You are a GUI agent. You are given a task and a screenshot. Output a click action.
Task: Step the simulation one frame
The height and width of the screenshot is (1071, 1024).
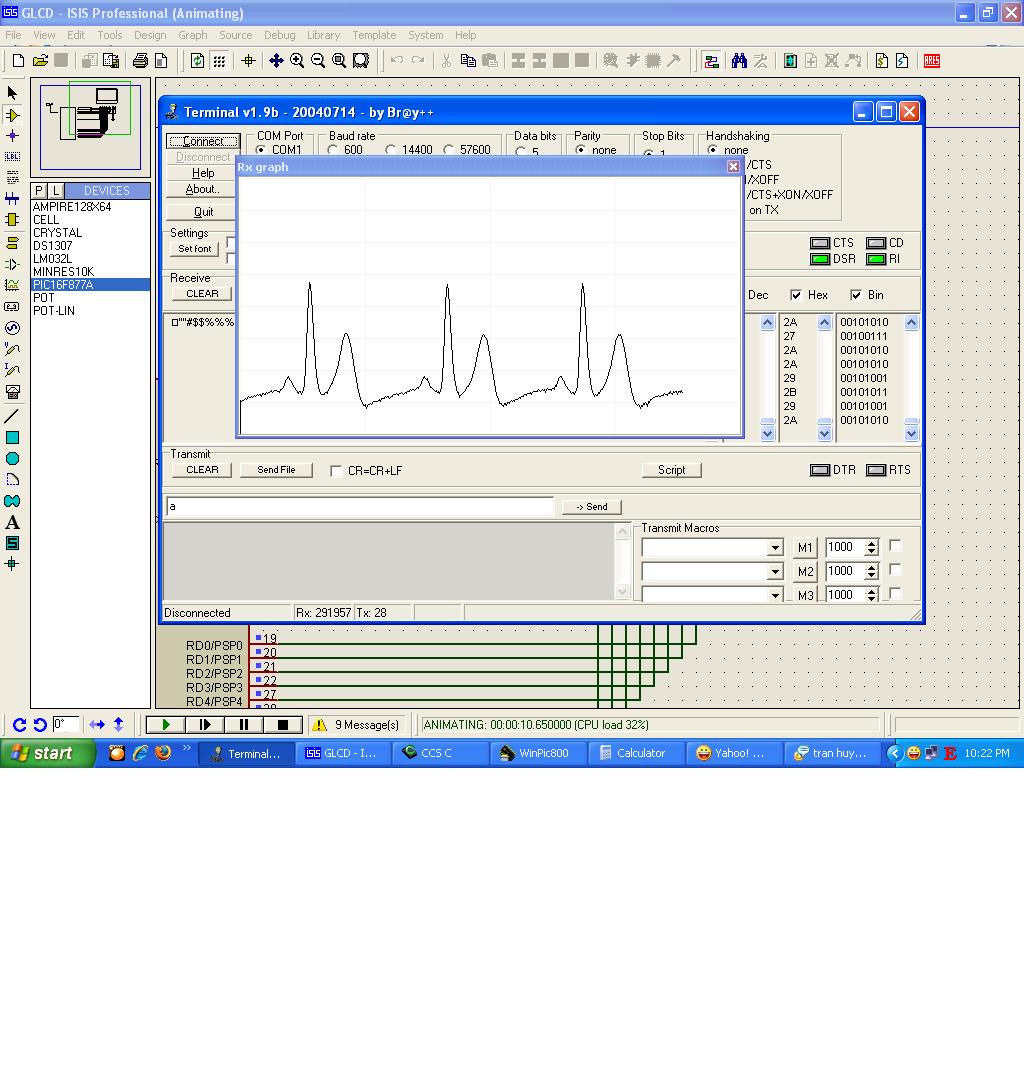[x=205, y=725]
